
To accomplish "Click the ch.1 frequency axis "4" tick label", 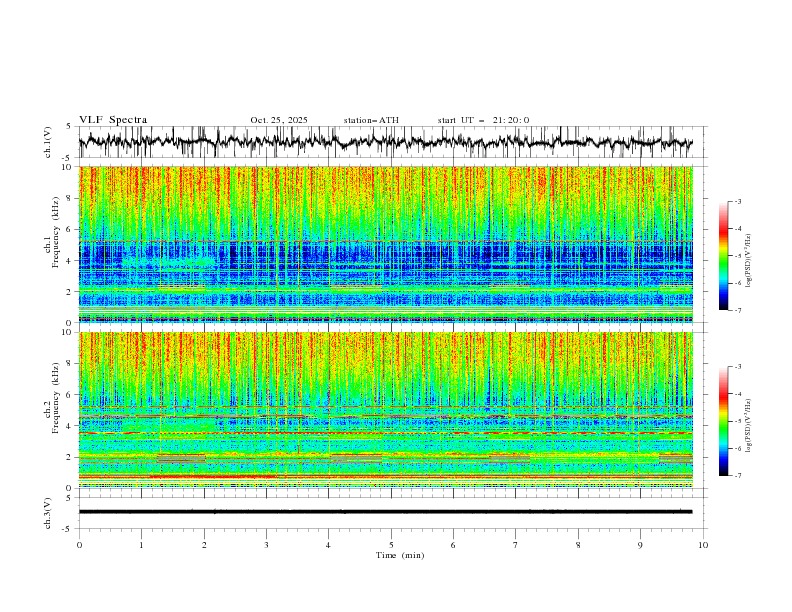I will click(71, 261).
